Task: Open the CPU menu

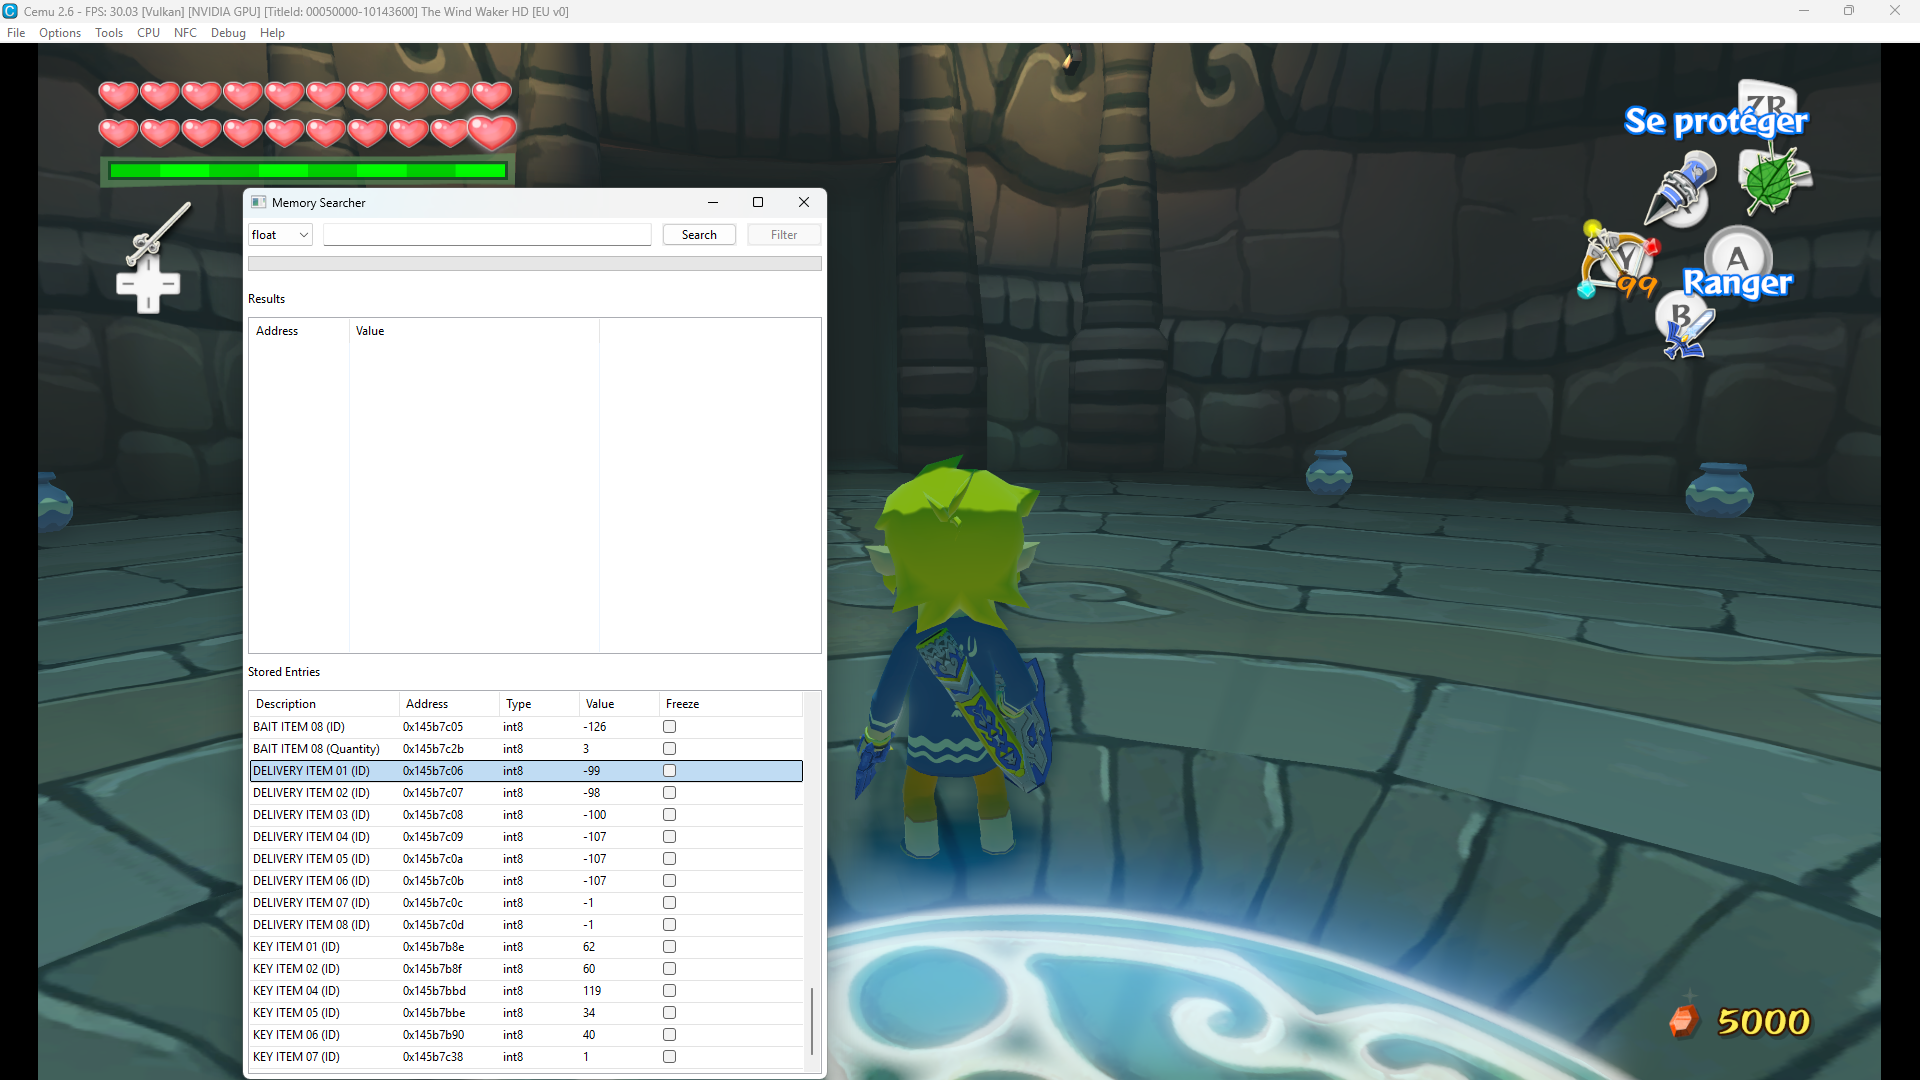Action: (148, 33)
